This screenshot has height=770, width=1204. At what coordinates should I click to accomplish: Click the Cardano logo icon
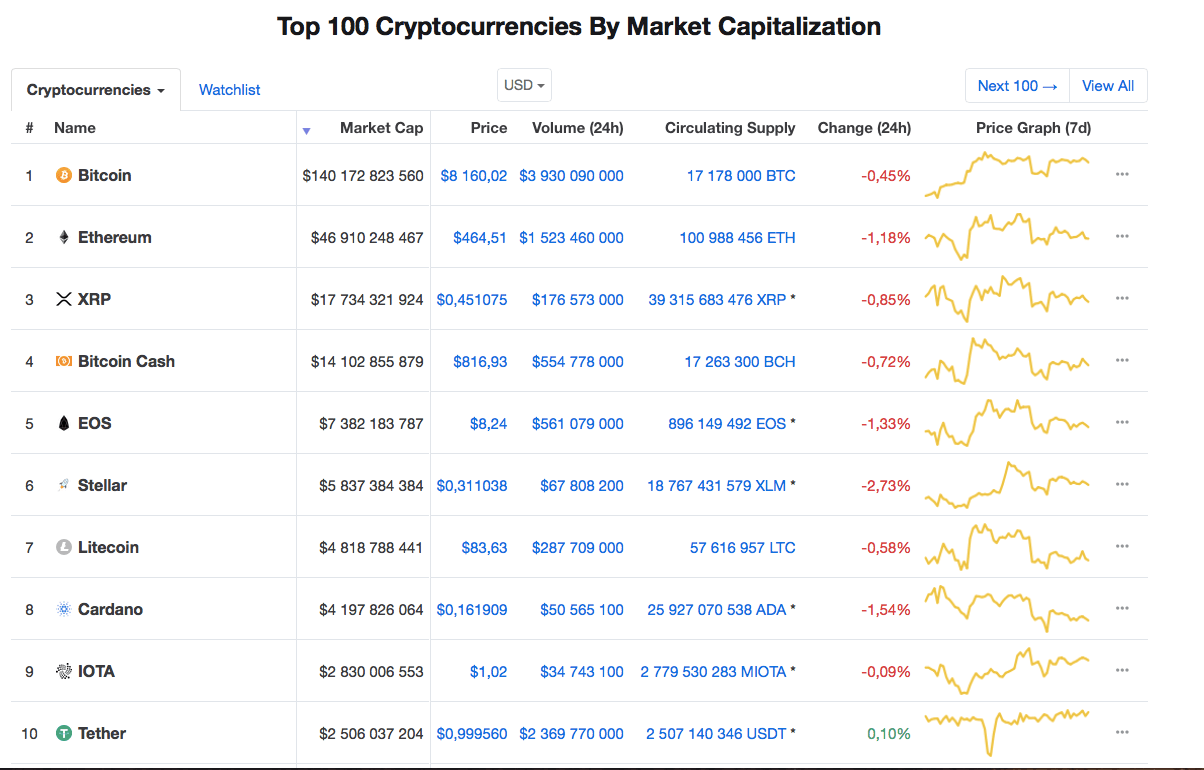point(64,609)
